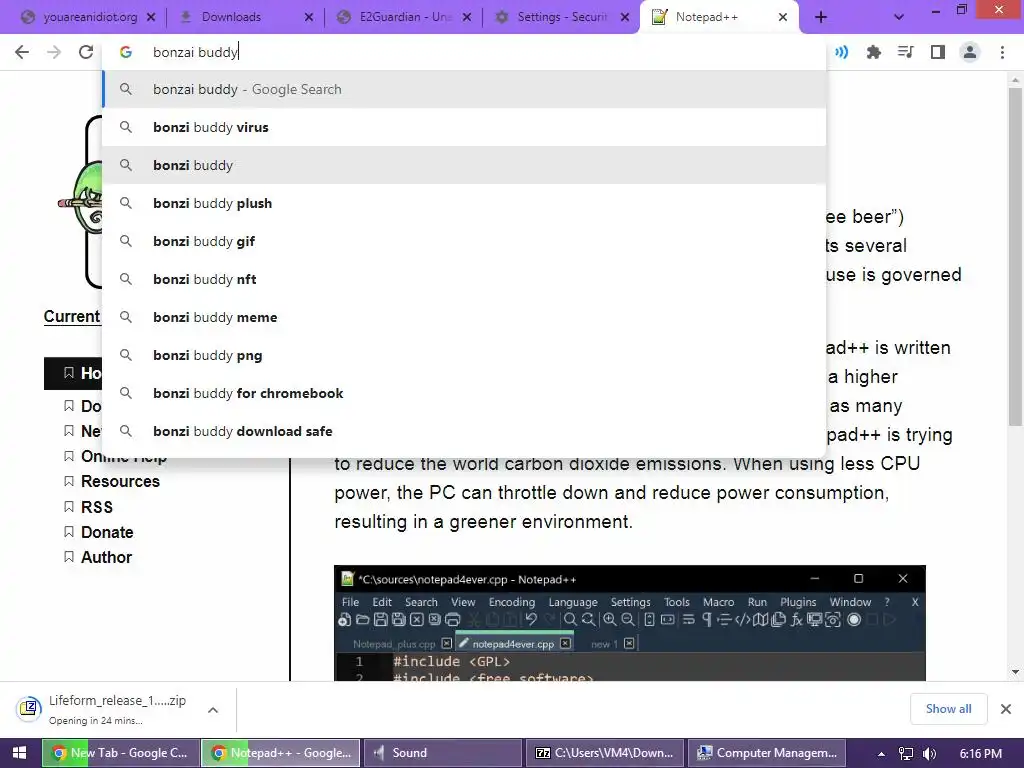Close the E2Guardian tab

coord(467,18)
